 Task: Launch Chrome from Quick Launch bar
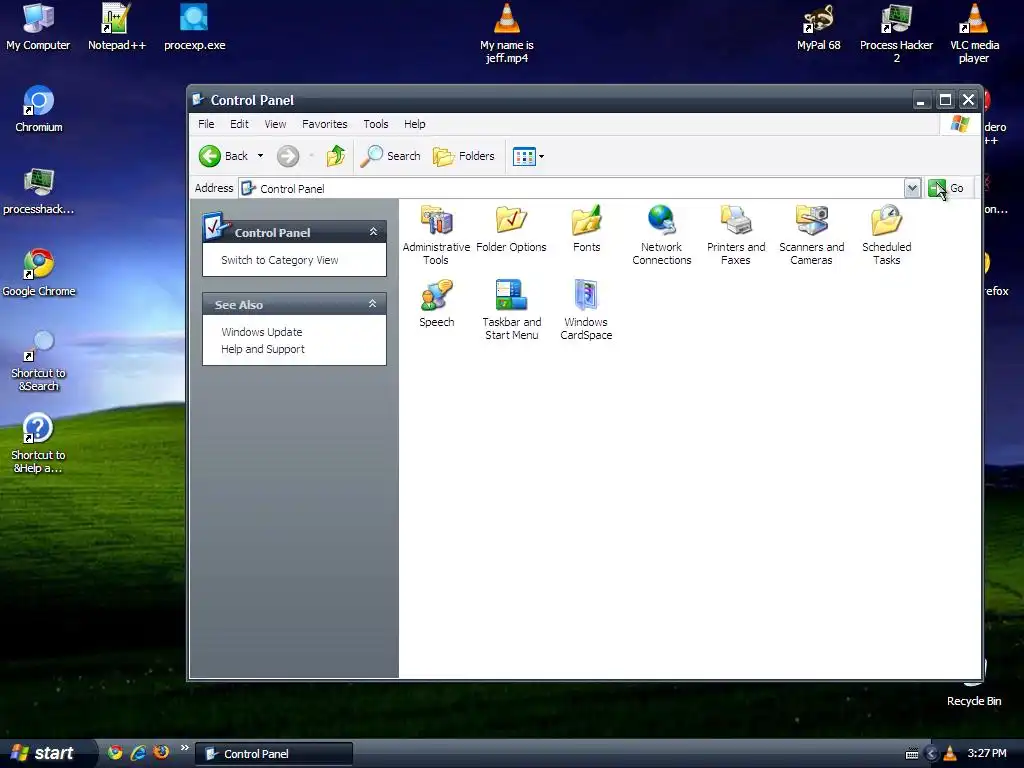point(116,753)
